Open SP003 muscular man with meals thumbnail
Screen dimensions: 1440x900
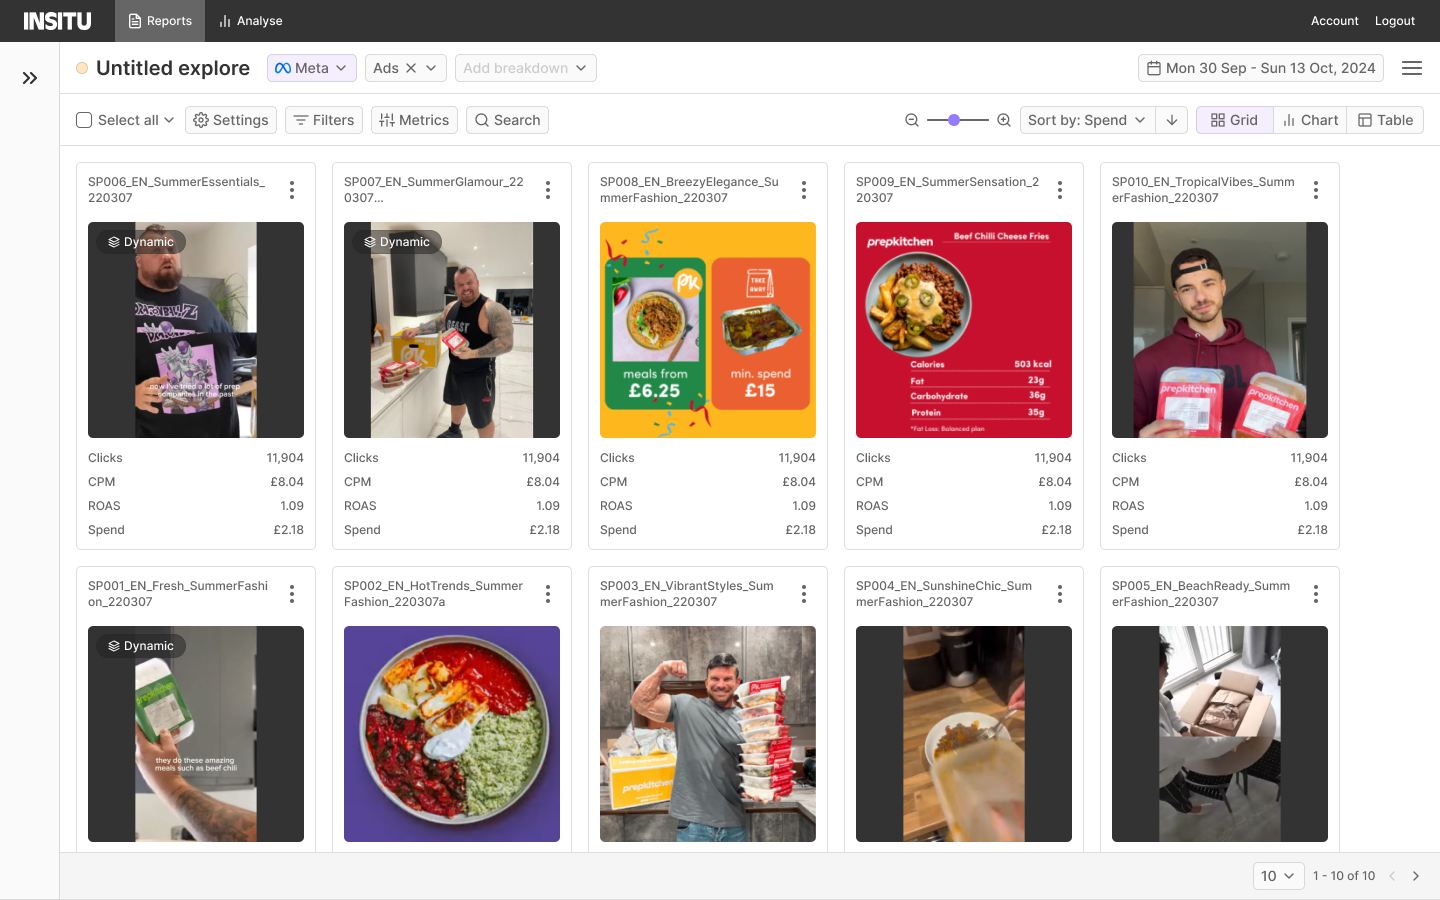click(x=708, y=734)
